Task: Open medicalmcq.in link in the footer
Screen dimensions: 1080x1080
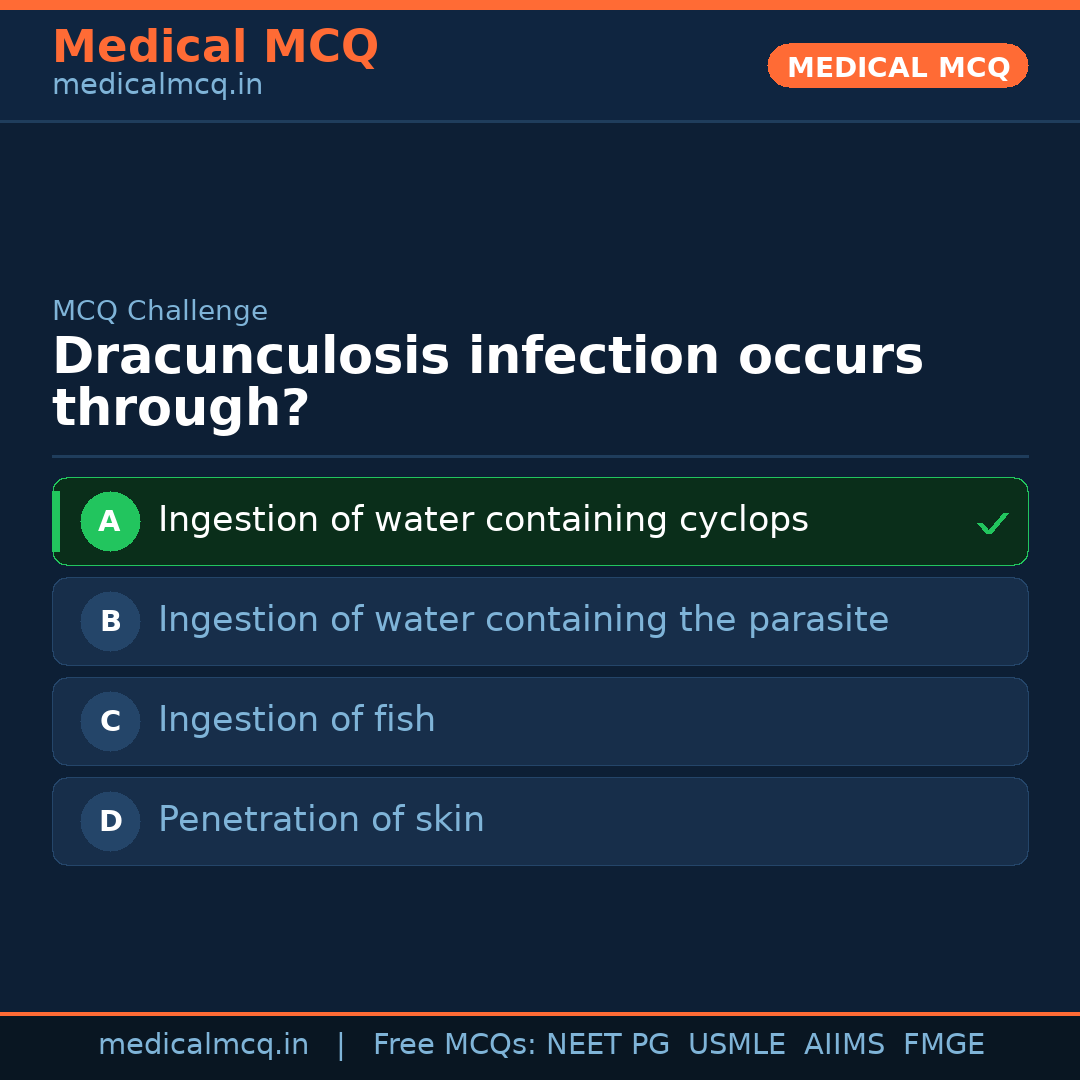Action: click(x=203, y=1045)
